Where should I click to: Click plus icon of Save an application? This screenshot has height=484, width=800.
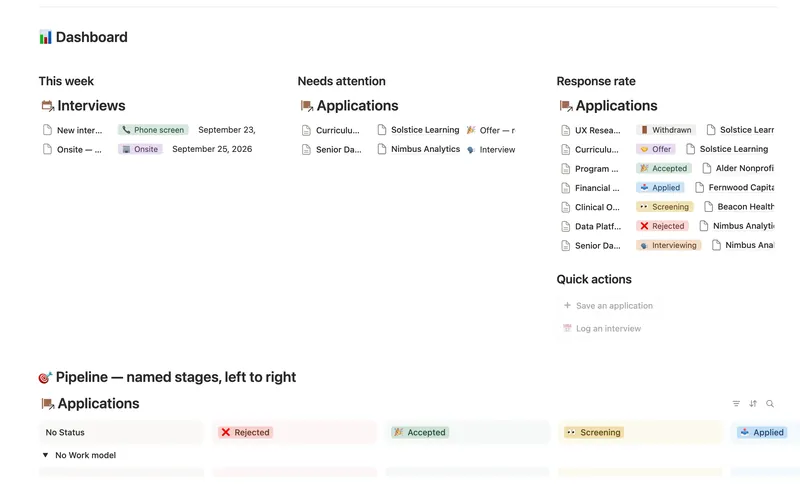[567, 305]
